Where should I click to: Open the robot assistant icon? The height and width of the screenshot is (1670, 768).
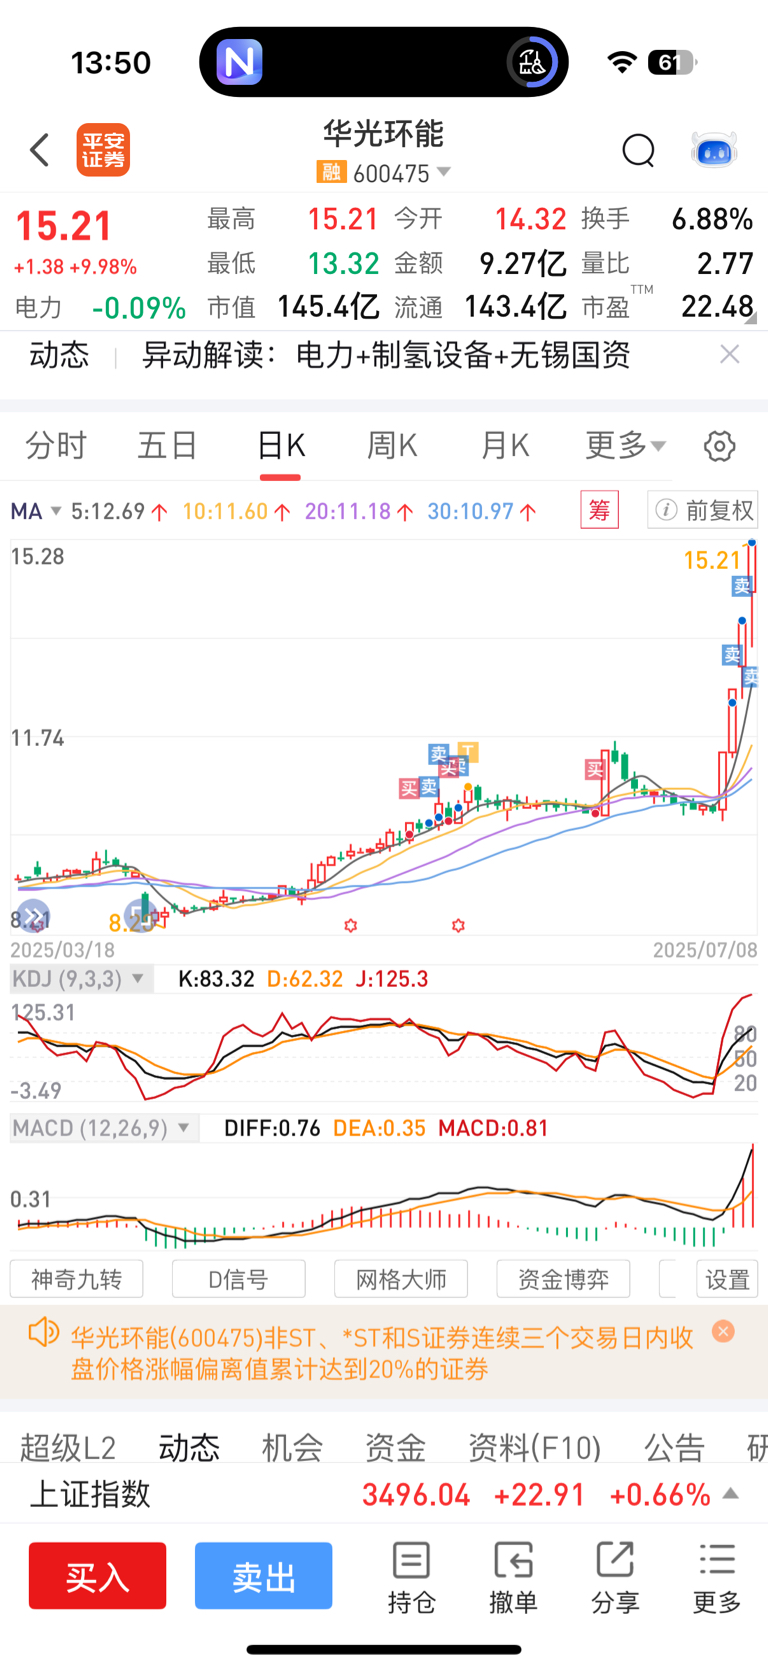(714, 151)
